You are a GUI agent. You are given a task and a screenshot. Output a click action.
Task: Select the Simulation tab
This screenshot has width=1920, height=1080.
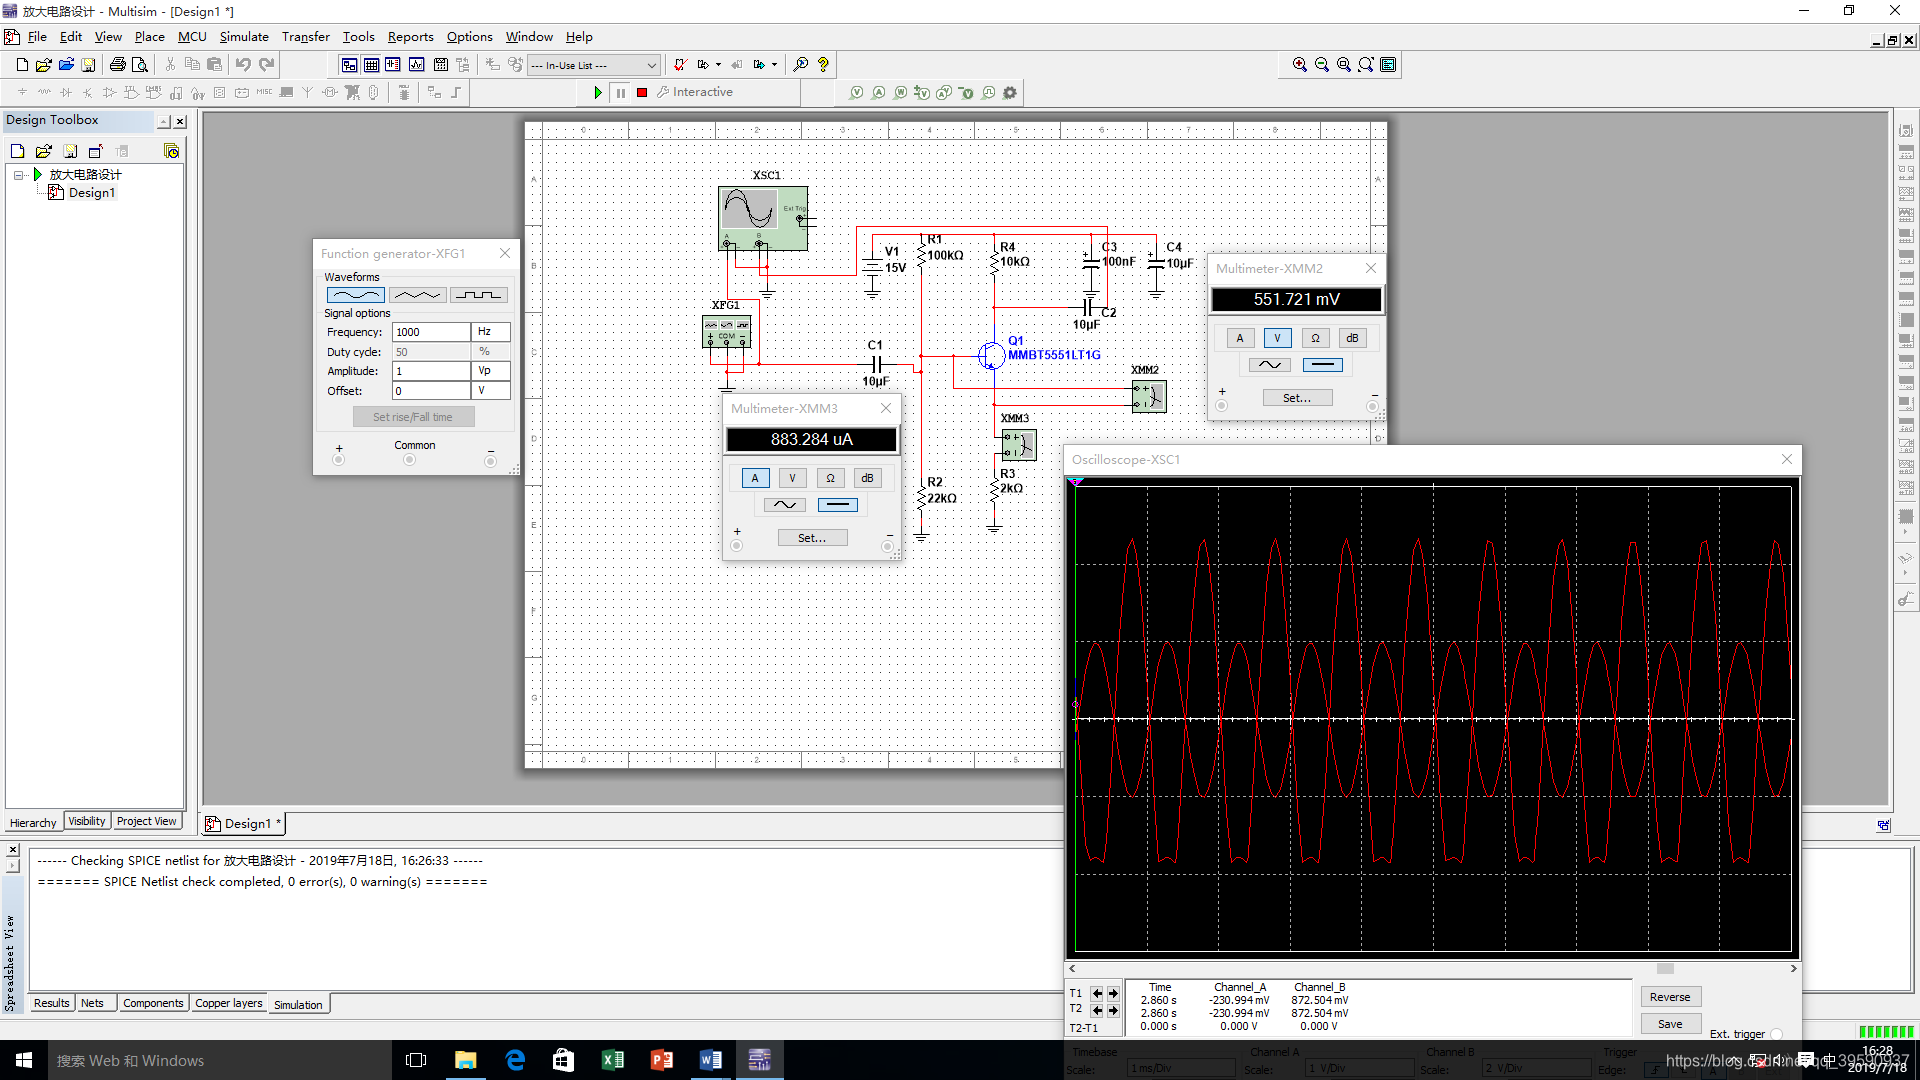click(x=297, y=1004)
